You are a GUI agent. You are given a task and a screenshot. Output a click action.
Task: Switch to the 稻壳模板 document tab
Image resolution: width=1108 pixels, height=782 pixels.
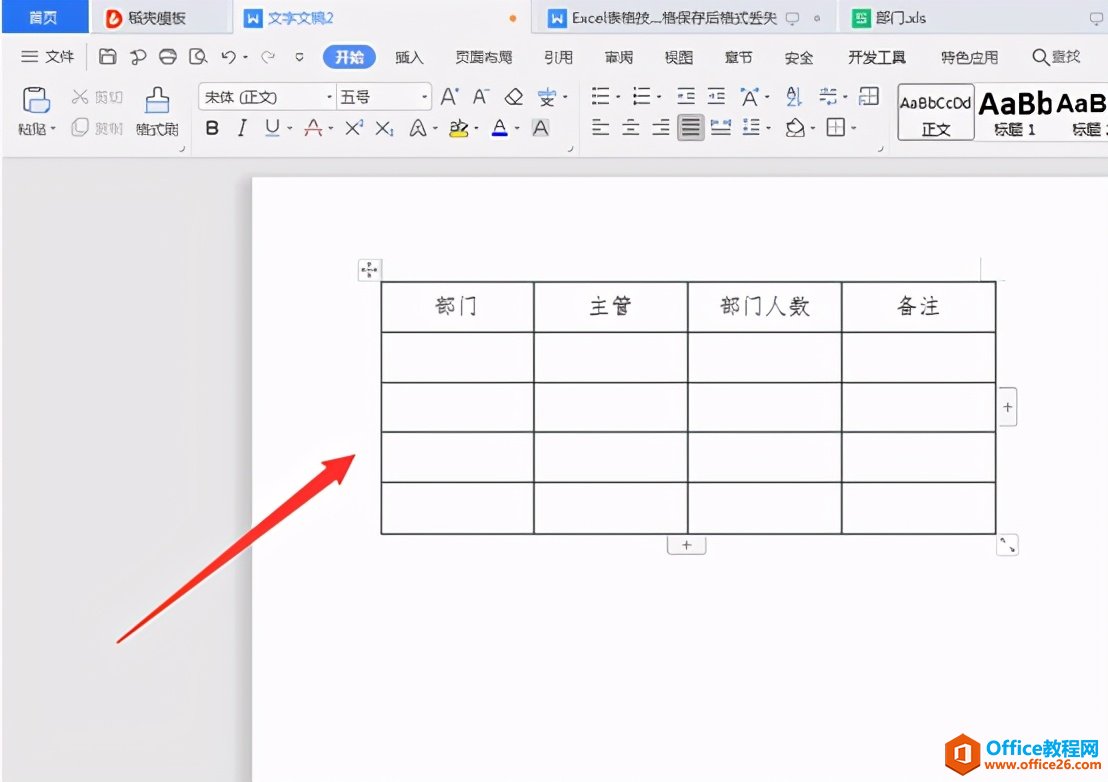(160, 18)
